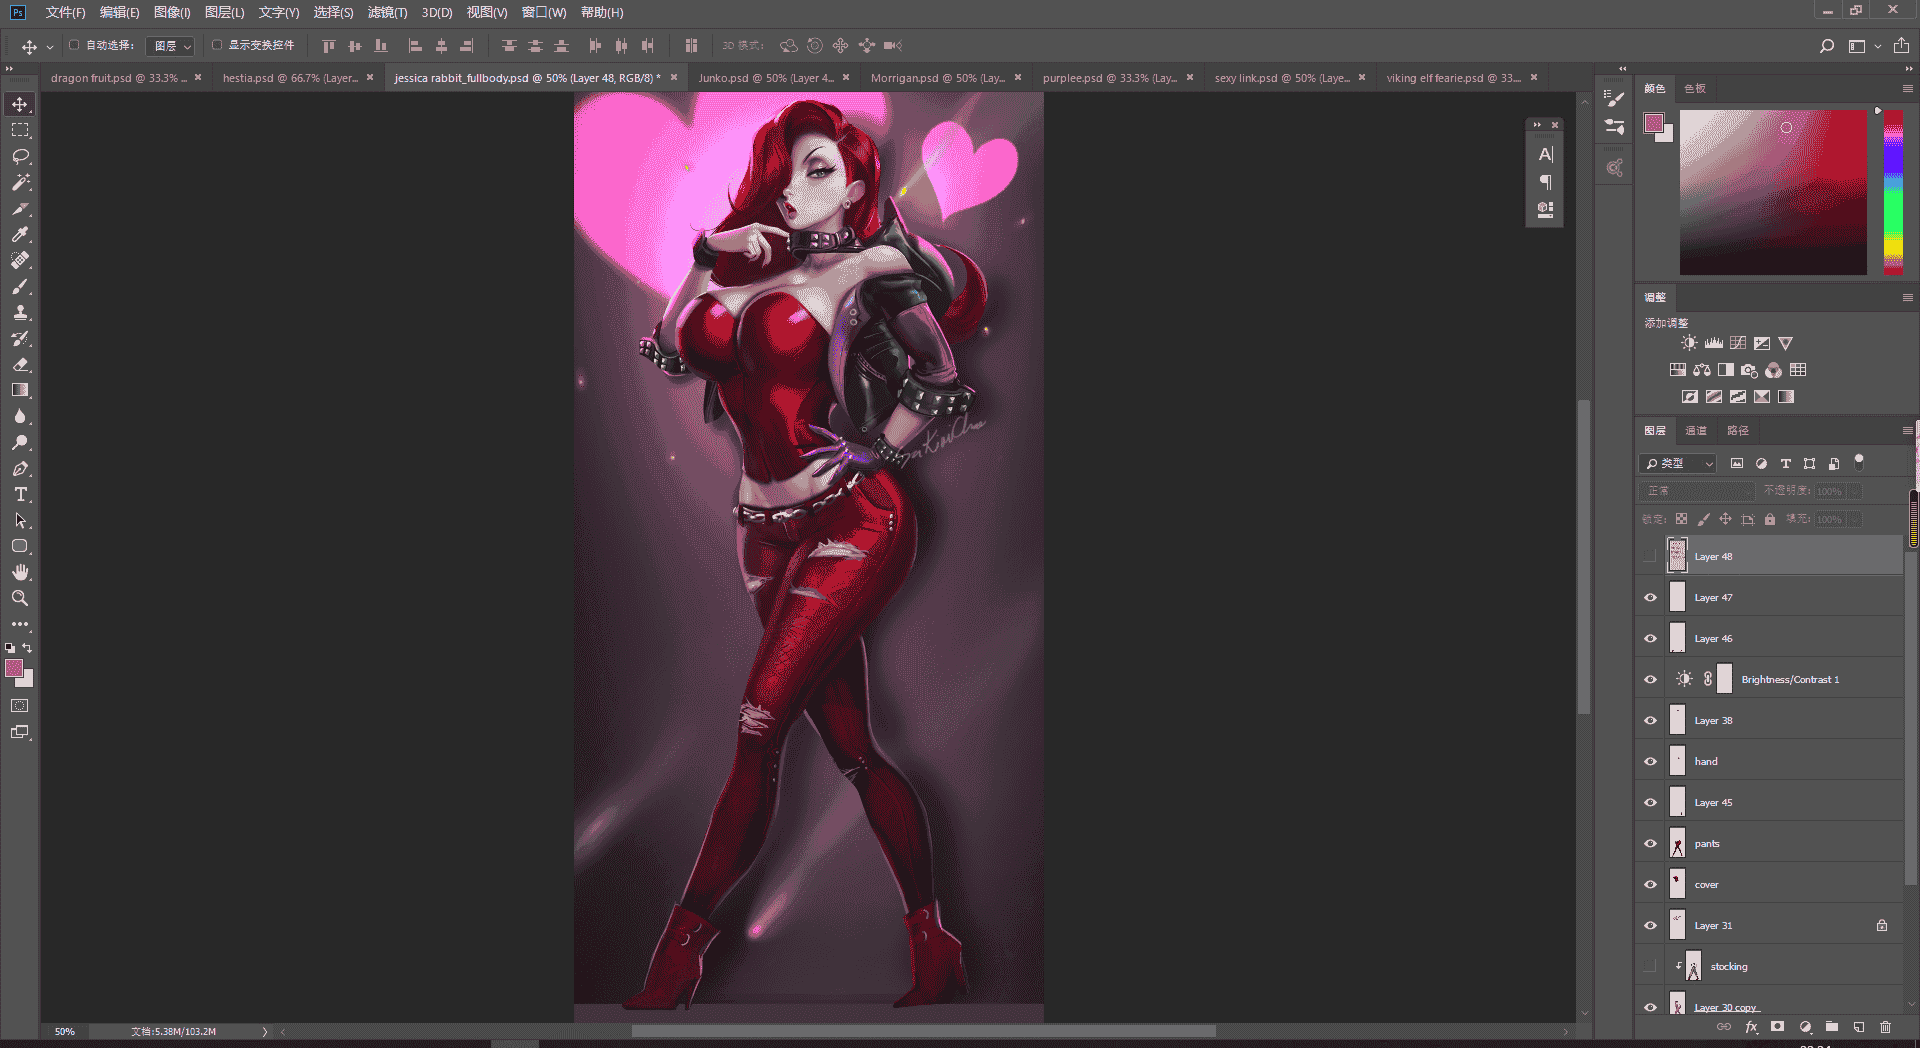1920x1048 pixels.
Task: Switch to the 通道 Channels tab
Action: coord(1696,431)
